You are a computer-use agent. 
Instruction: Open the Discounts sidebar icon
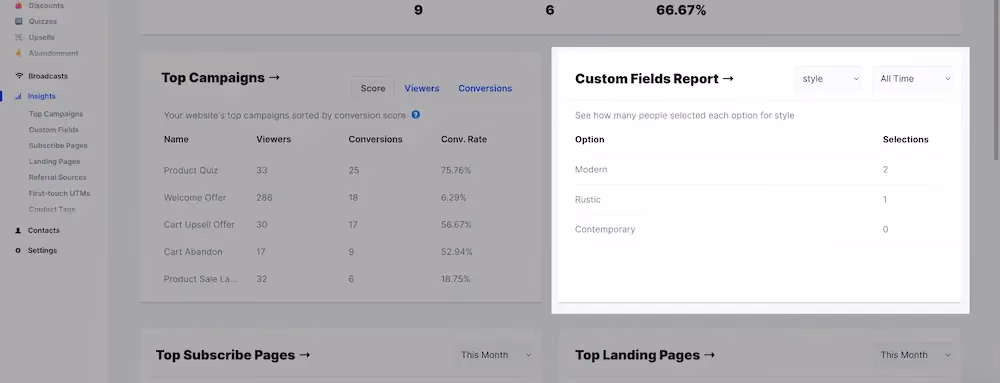coord(18,5)
